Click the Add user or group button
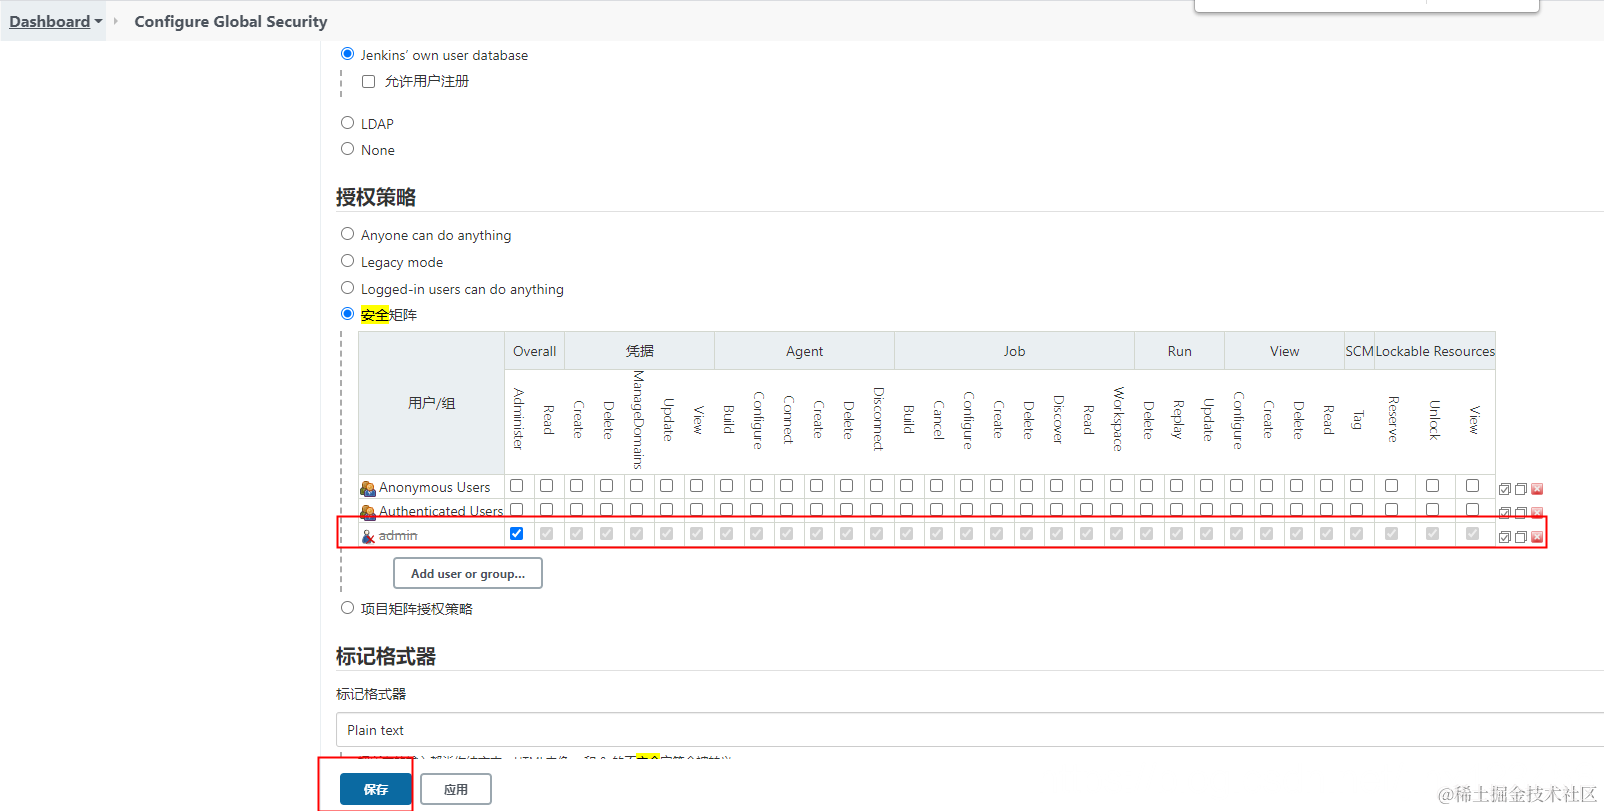Image resolution: width=1604 pixels, height=811 pixels. coord(468,573)
